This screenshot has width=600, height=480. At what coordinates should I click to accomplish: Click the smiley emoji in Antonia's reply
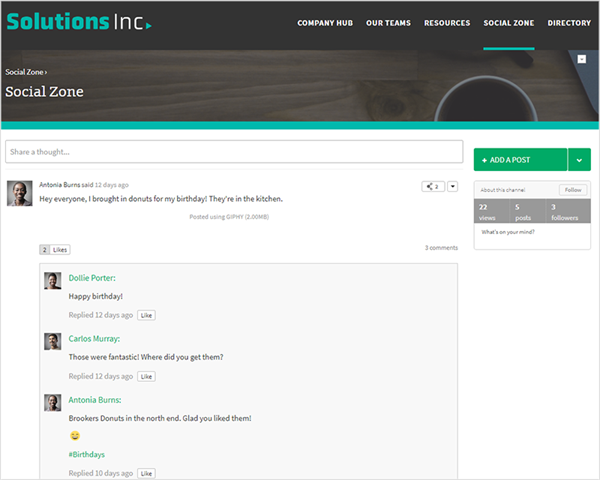[x=74, y=436]
